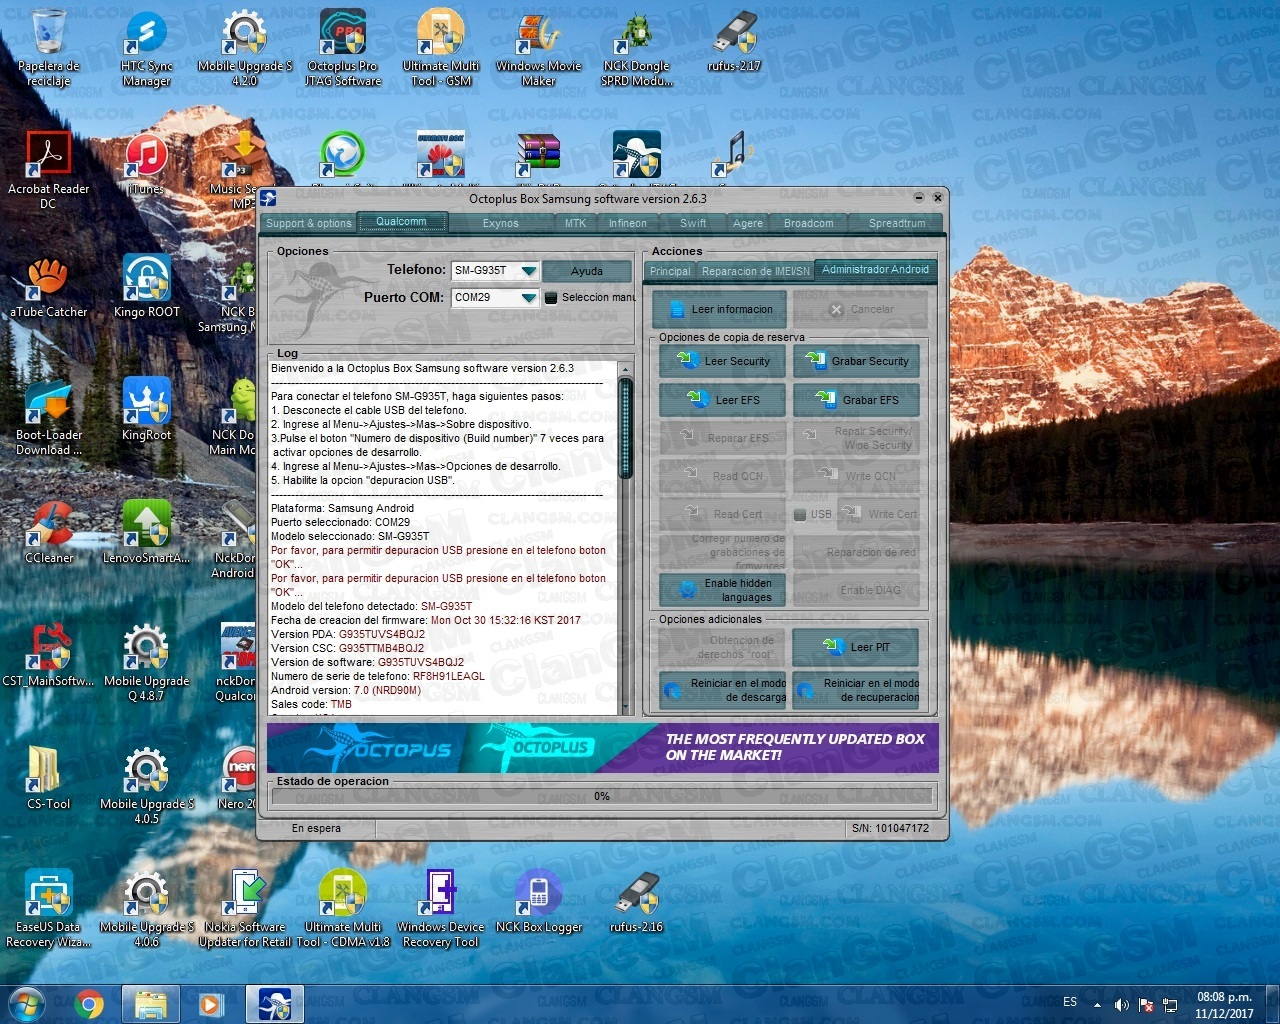
Task: Expand the Puerto COM dropdown
Action: pos(529,298)
